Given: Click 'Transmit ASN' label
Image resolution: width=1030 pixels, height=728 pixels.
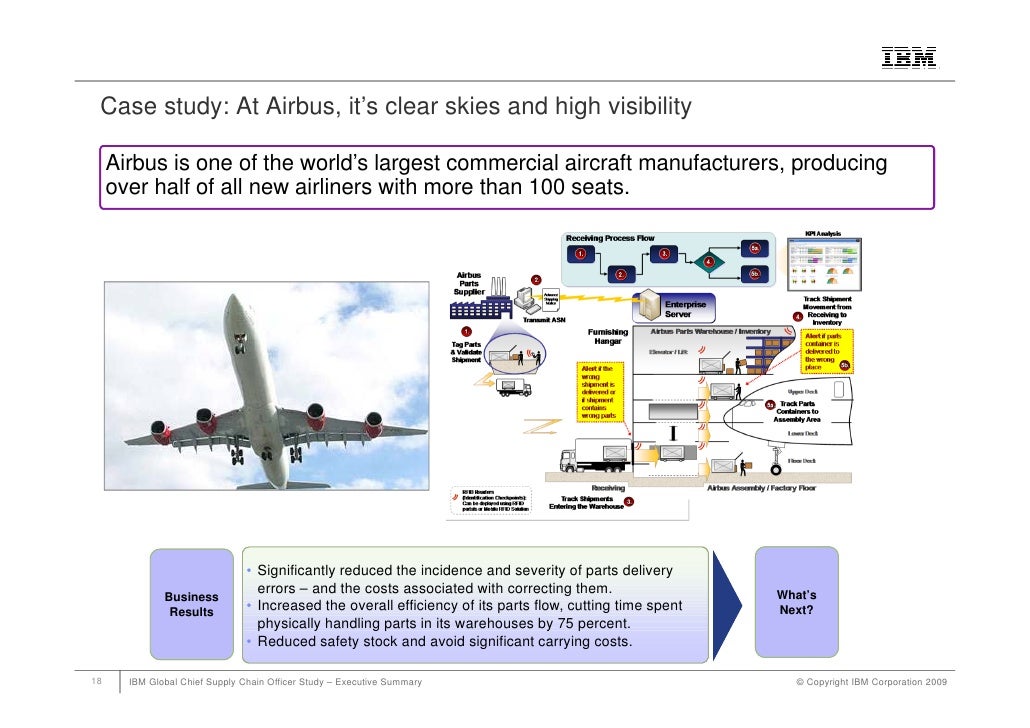Looking at the screenshot, I should click(x=544, y=320).
